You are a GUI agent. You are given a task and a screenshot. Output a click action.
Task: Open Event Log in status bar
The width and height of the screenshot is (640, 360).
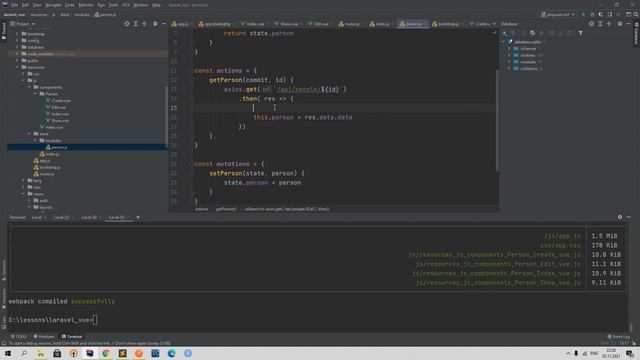[x=619, y=337]
